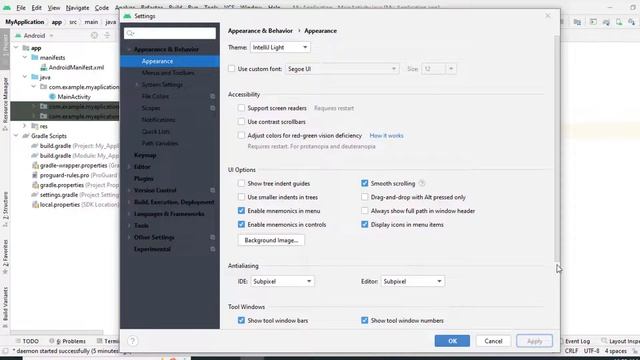The height and width of the screenshot is (360, 640).
Task: Enable Show tree indent guides
Action: (x=241, y=183)
